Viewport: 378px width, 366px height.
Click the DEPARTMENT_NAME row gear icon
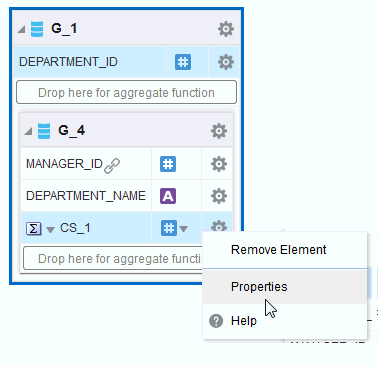click(x=219, y=196)
